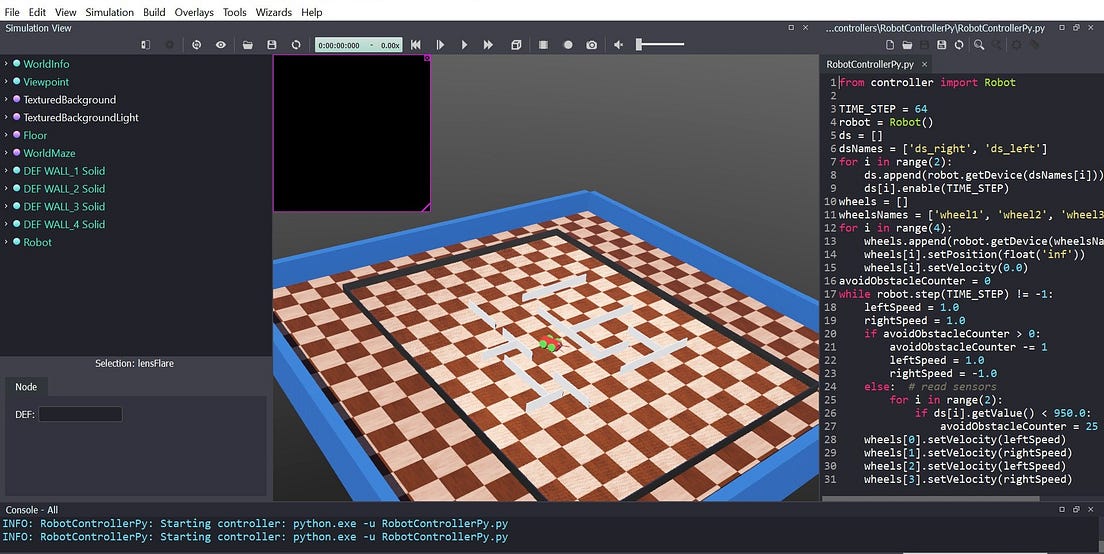The width and height of the screenshot is (1104, 554).
Task: Expand the DEF WALL_3 Solid node
Action: coord(6,206)
